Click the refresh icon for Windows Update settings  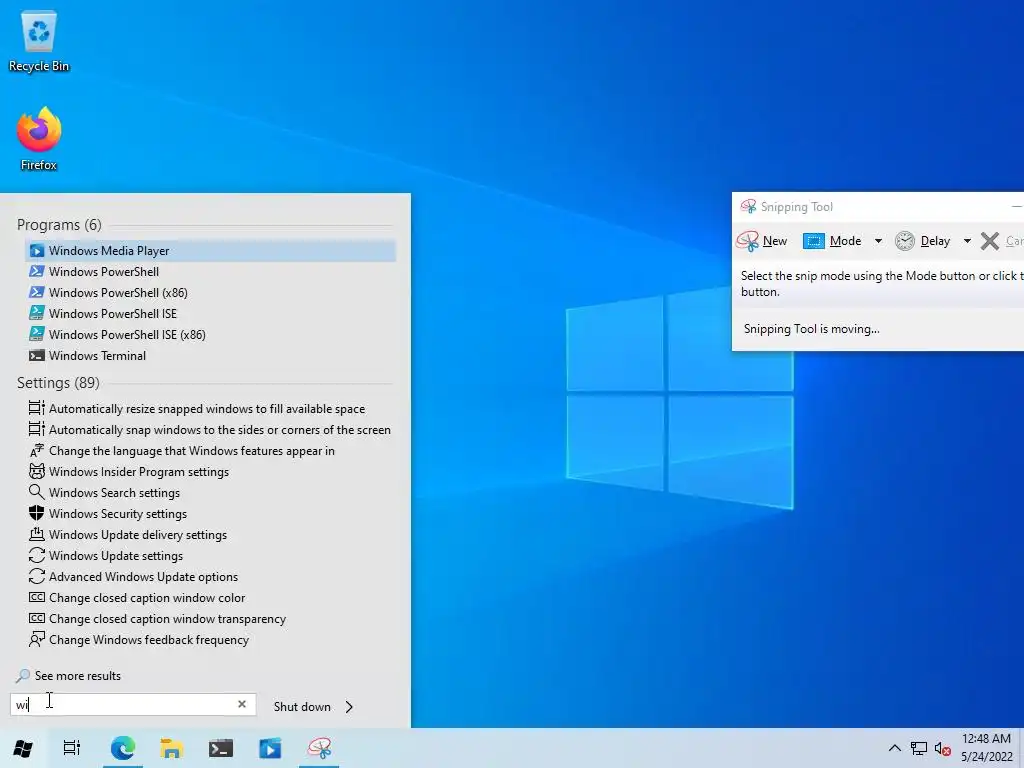coord(37,555)
